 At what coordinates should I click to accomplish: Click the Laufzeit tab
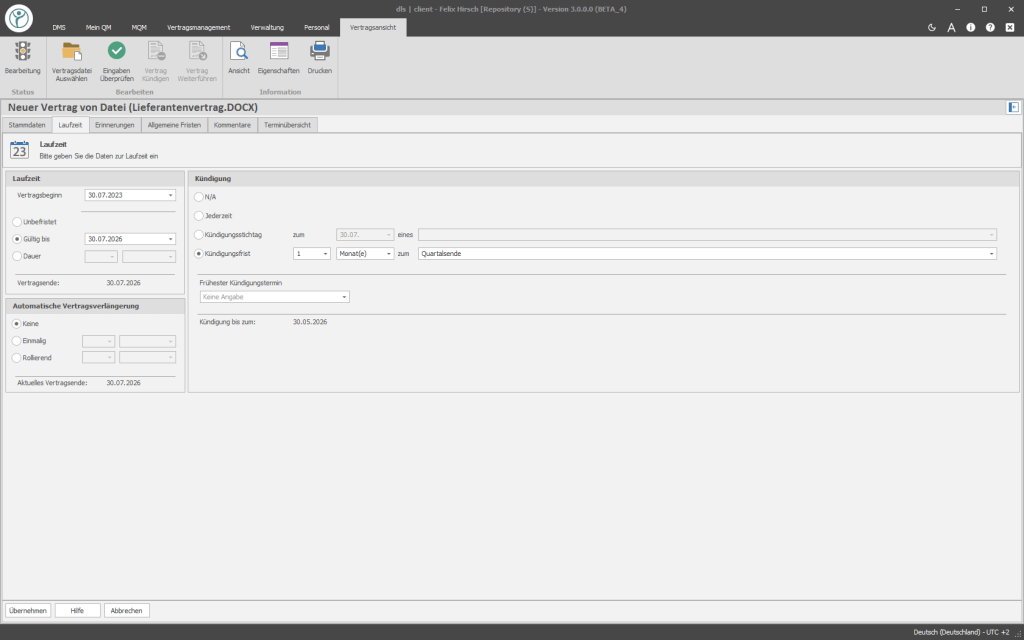click(x=71, y=125)
